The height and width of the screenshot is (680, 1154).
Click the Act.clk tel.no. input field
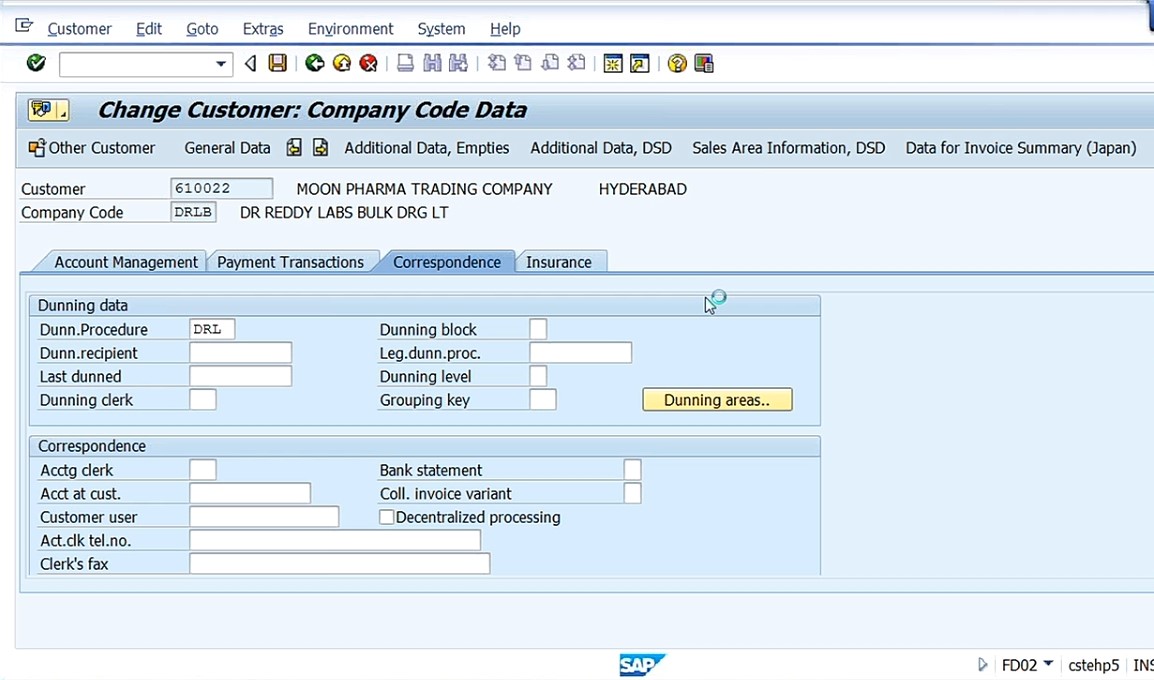tap(335, 540)
